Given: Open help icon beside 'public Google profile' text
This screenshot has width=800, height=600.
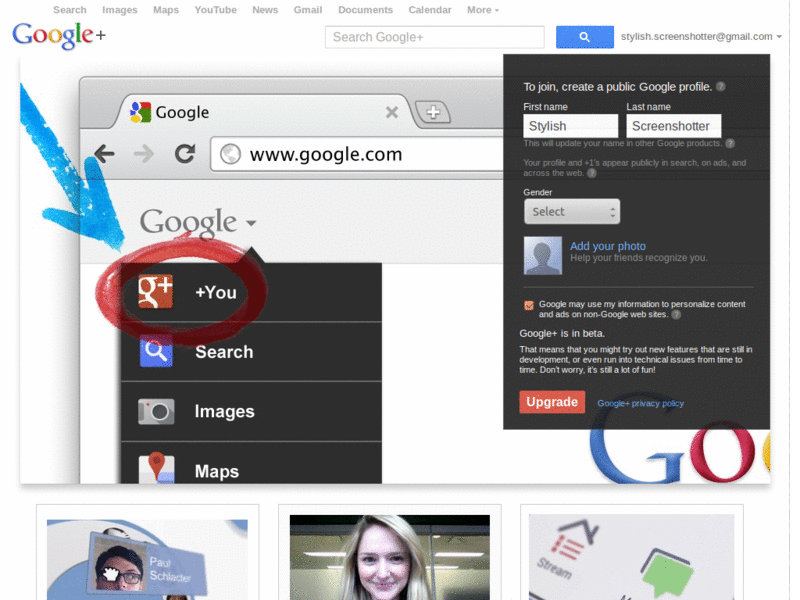Looking at the screenshot, I should coord(721,87).
